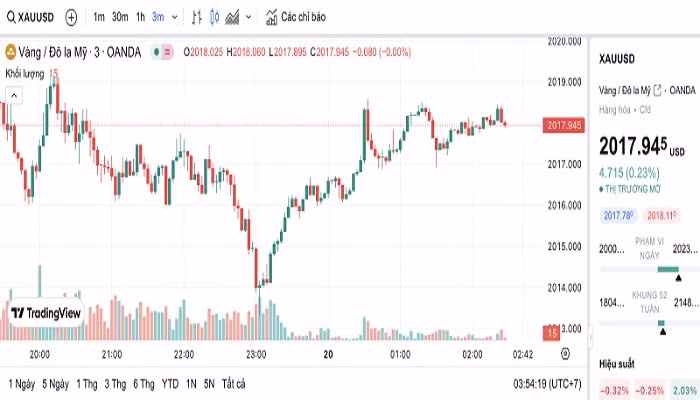
Task: Open the 'Các chỉ báo' indicators icon
Action: [272, 17]
